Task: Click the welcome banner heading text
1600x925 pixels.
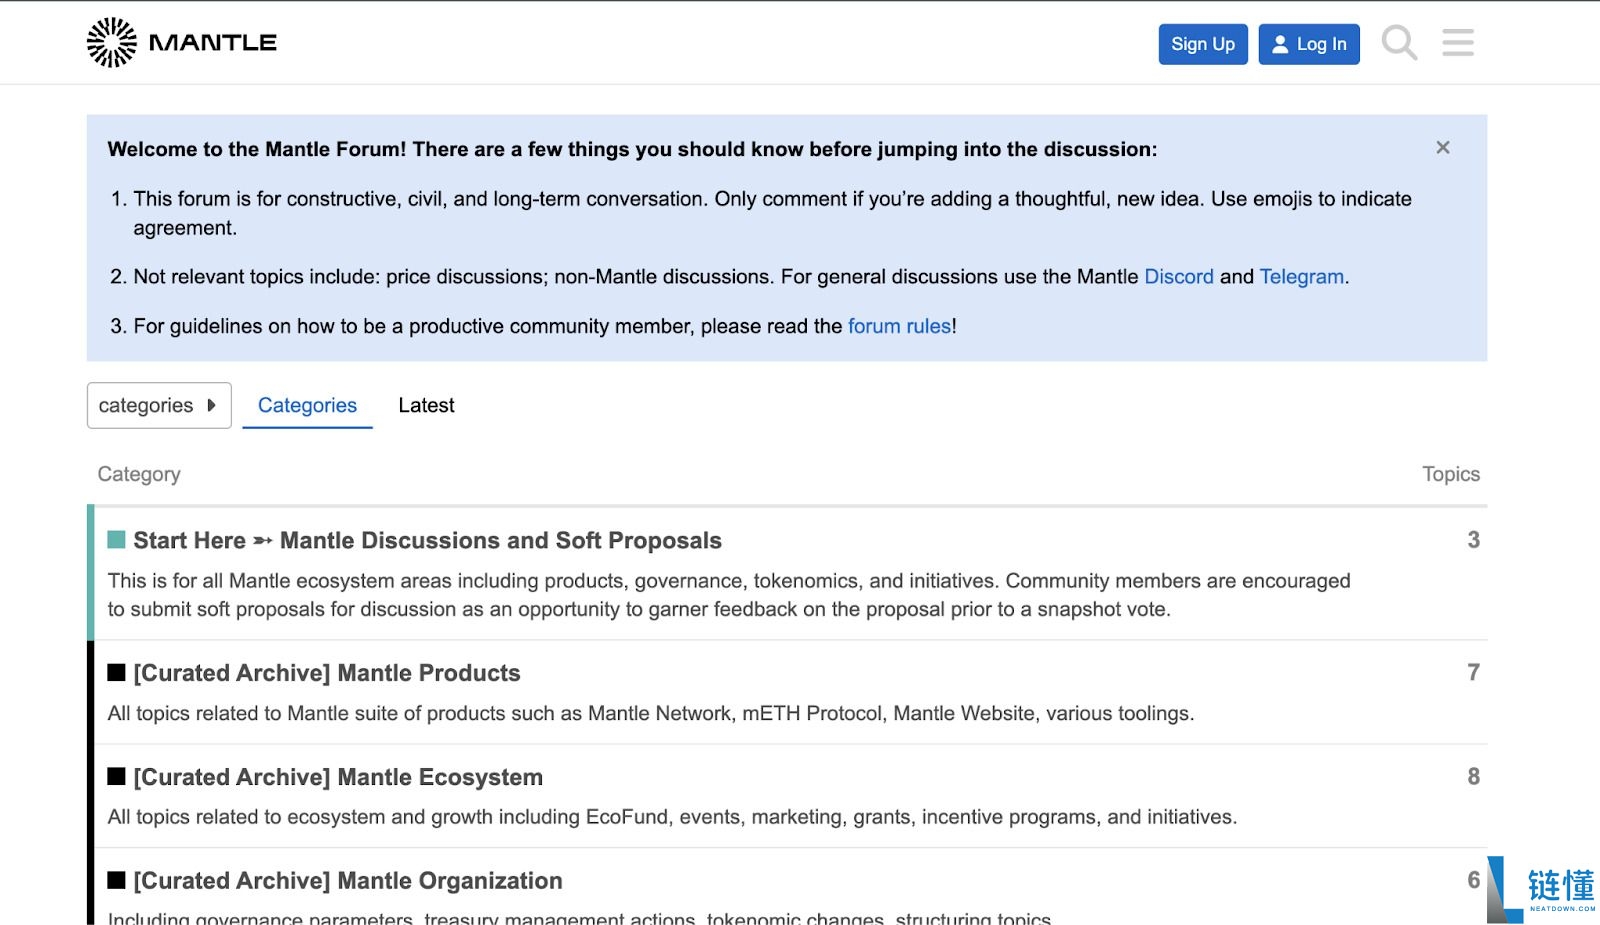Action: coord(632,149)
